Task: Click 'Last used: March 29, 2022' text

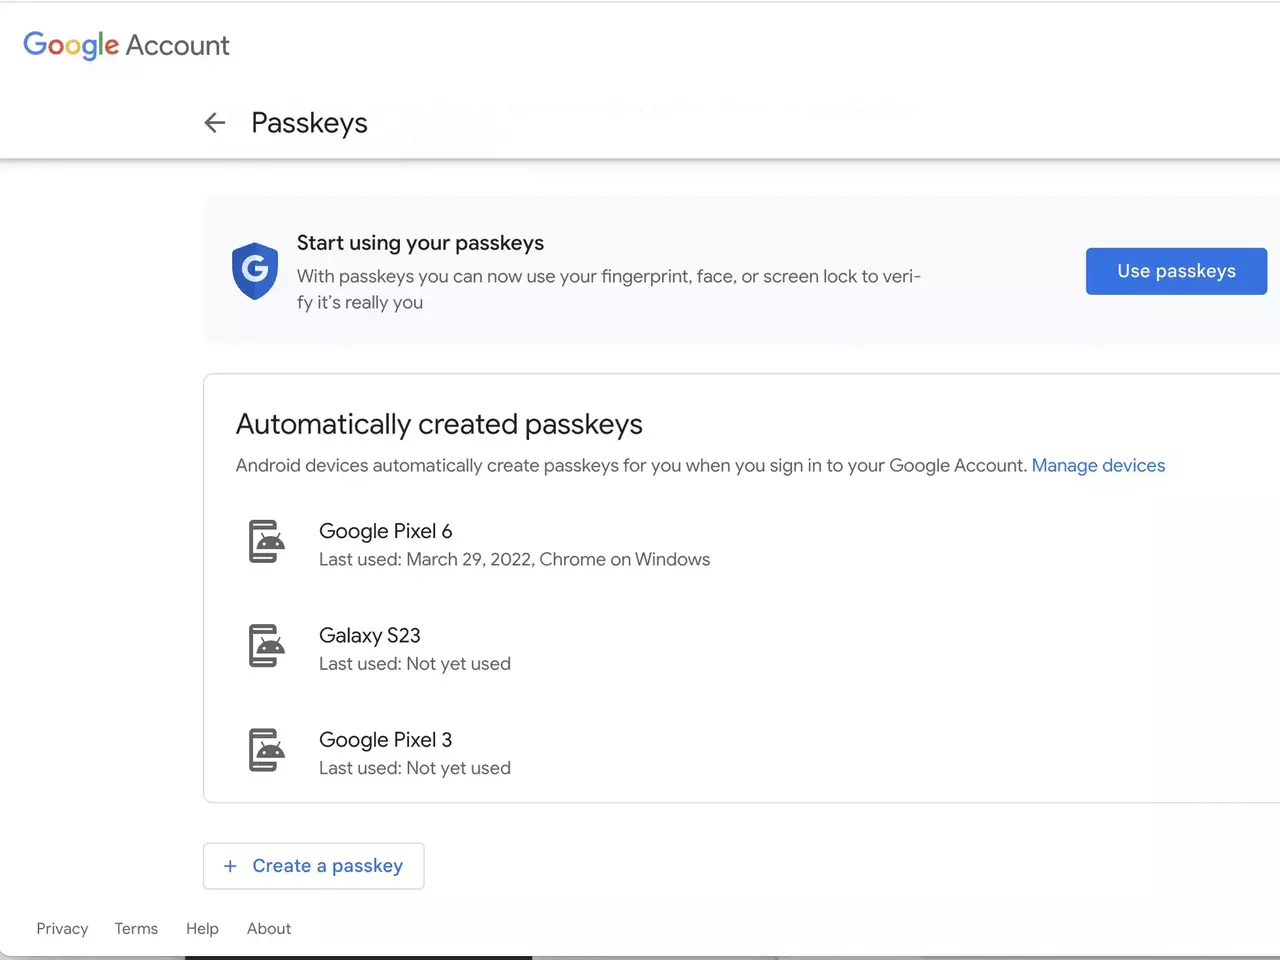Action: (425, 559)
